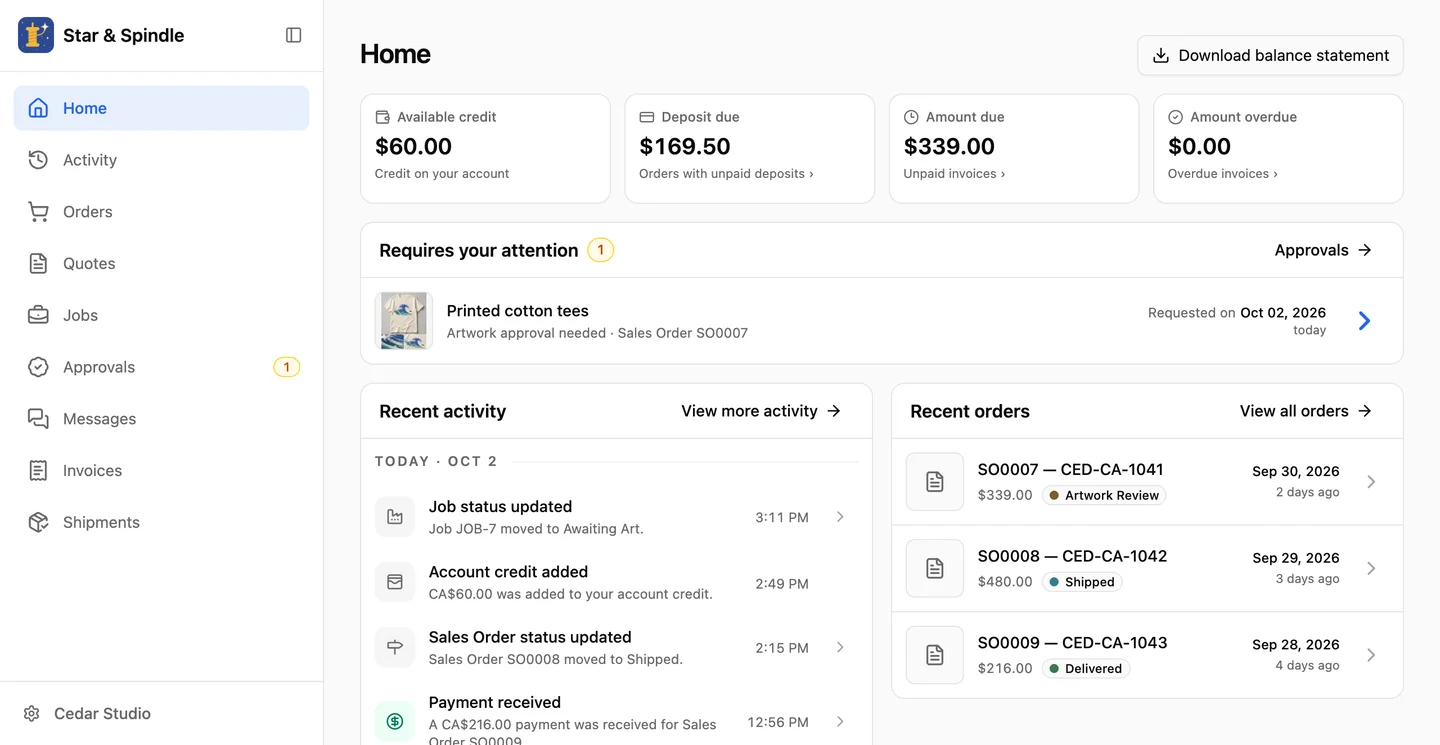Click the check-circle icon beside Amount overdue
1440x745 pixels.
pyautogui.click(x=1175, y=117)
